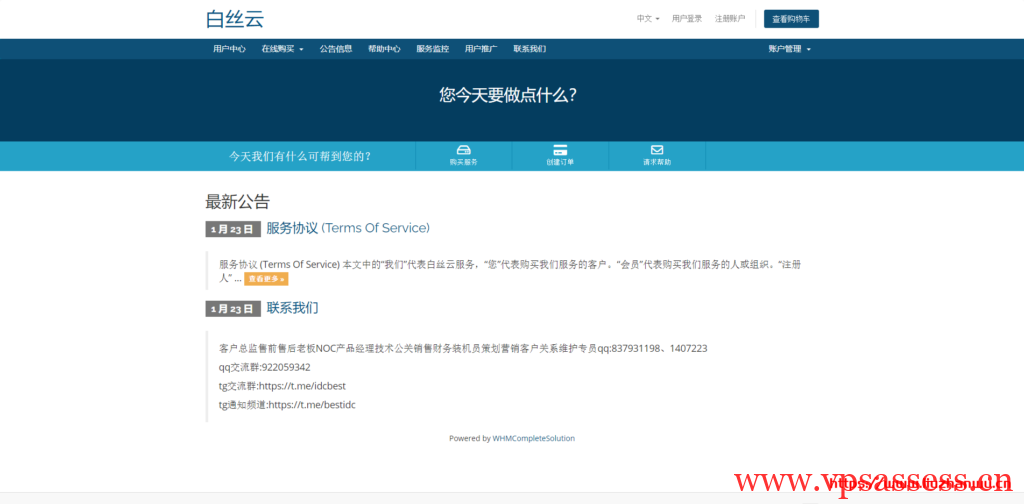Expand the 账户管理 dropdown
Screen dimensions: 1024x504
[x=789, y=49]
